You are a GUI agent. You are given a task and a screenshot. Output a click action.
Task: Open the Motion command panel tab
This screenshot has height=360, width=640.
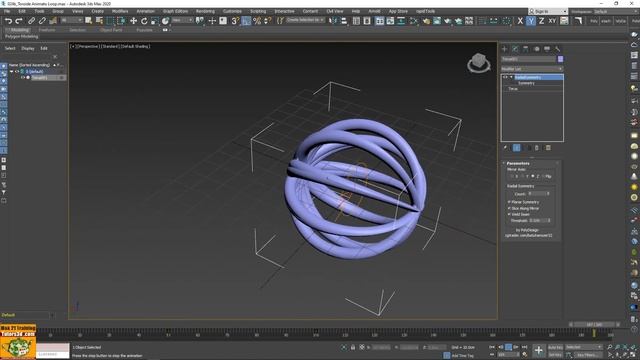click(x=536, y=49)
